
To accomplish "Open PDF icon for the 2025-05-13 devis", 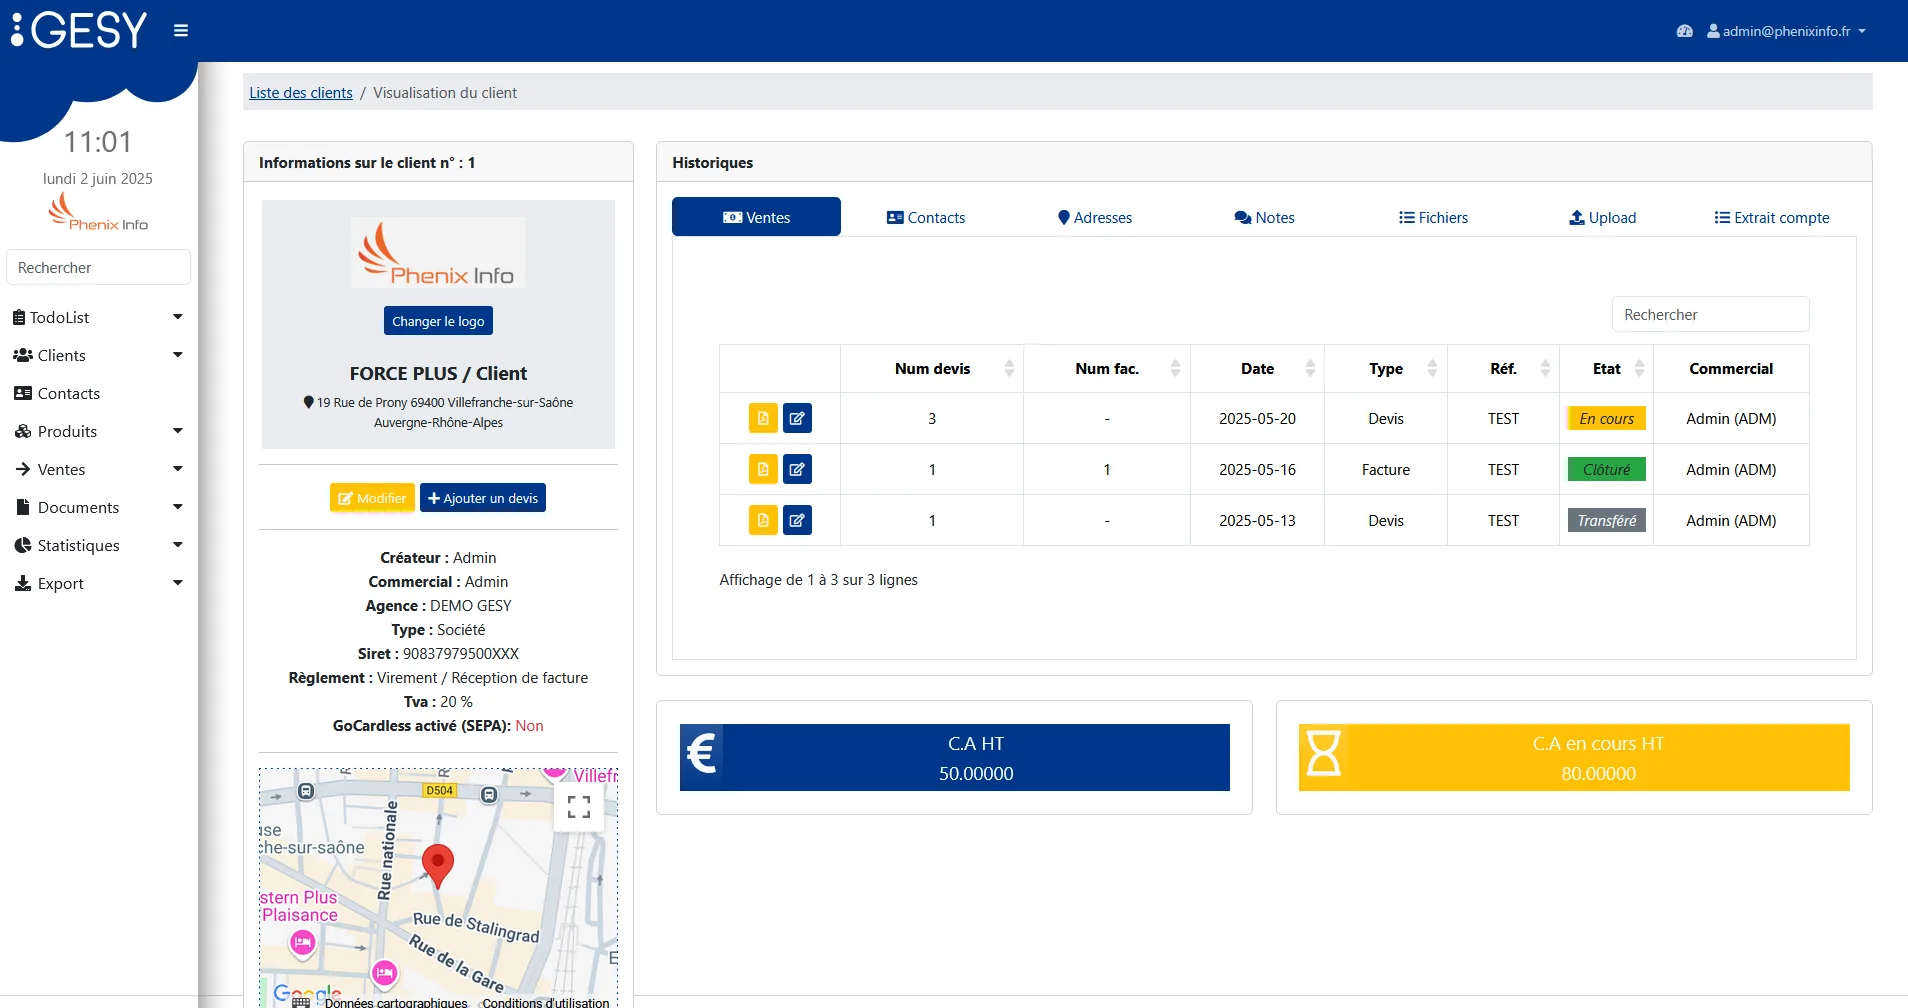I will pyautogui.click(x=763, y=520).
